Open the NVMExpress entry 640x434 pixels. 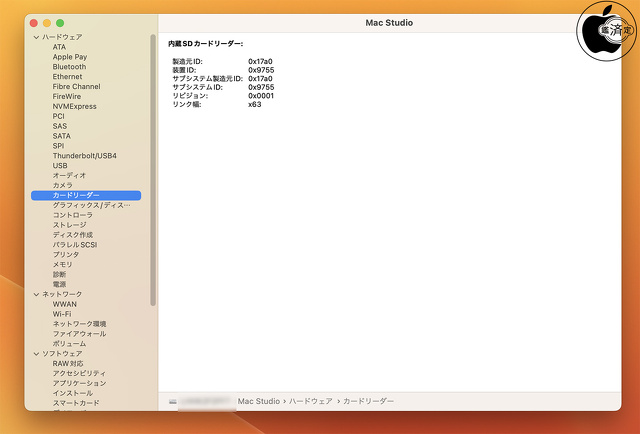pos(75,106)
